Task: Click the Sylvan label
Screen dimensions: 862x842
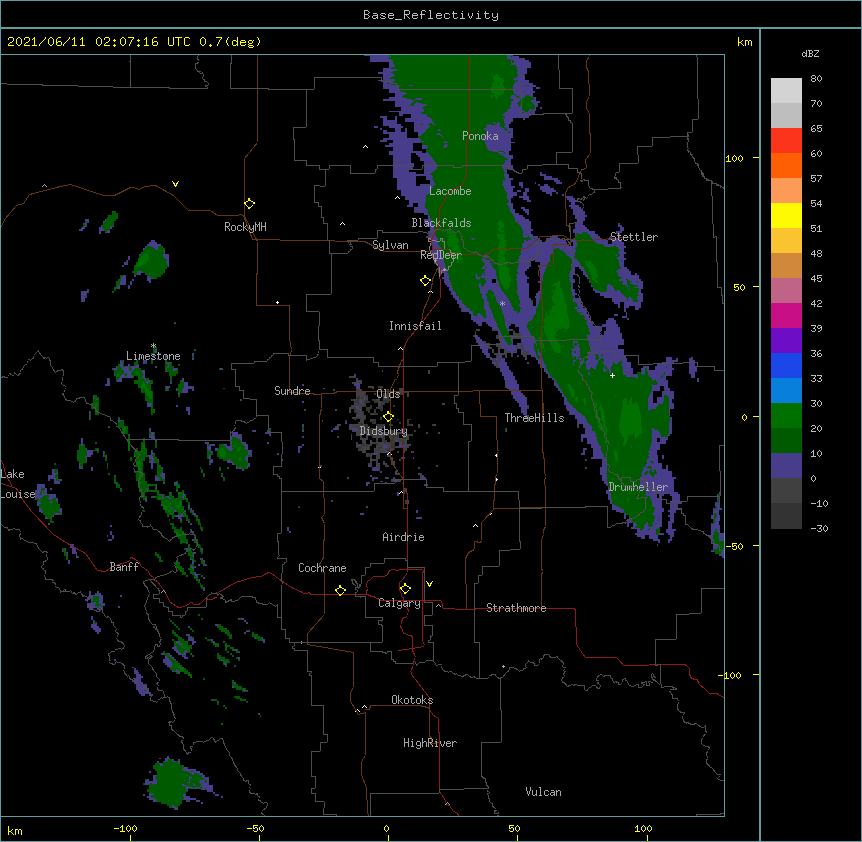Action: (390, 245)
